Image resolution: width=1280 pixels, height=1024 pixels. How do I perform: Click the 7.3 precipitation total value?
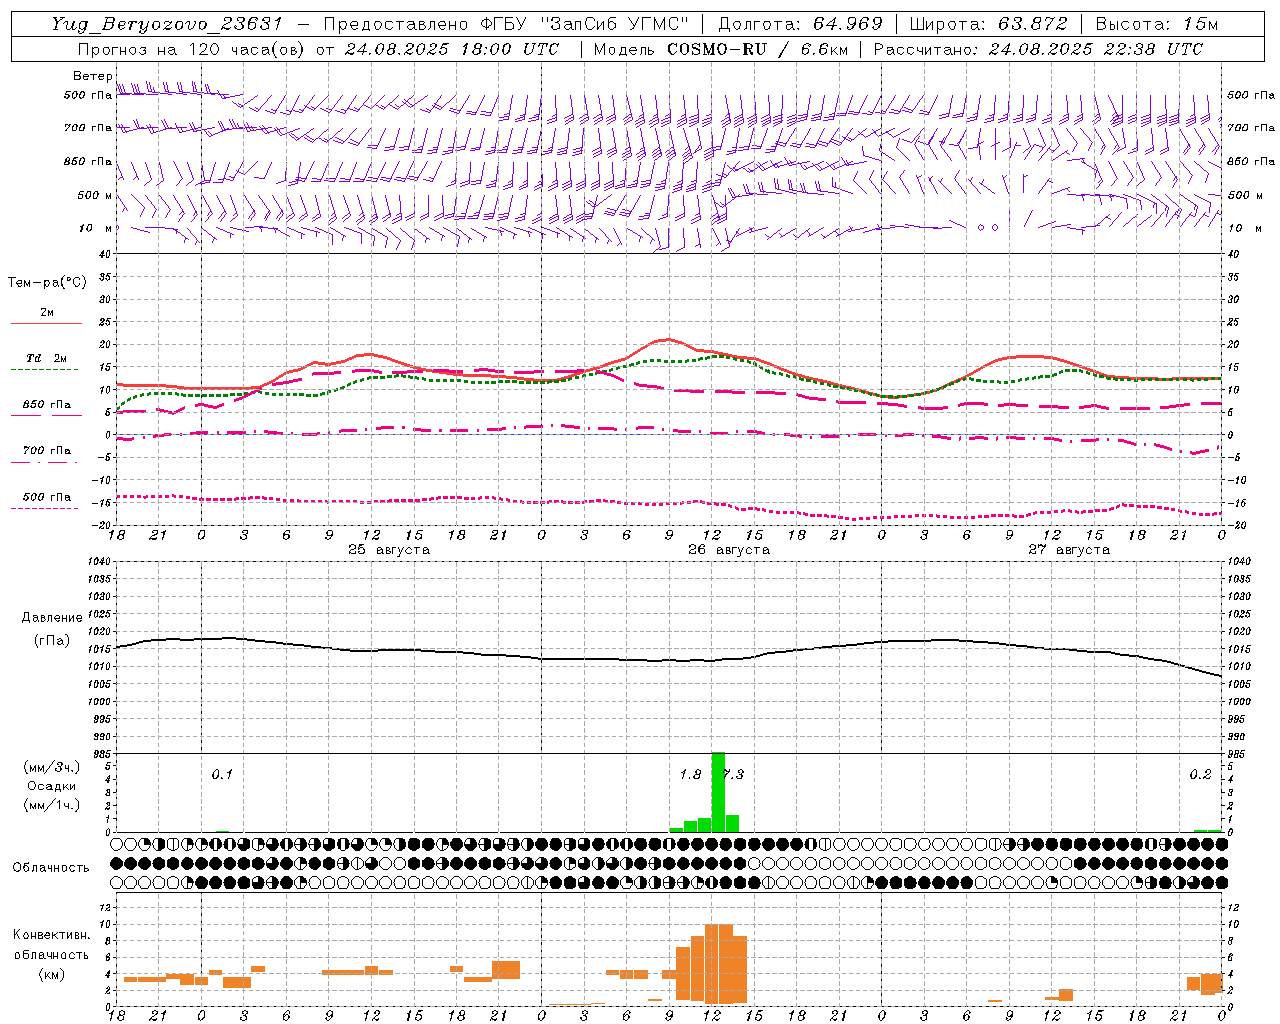pyautogui.click(x=733, y=774)
